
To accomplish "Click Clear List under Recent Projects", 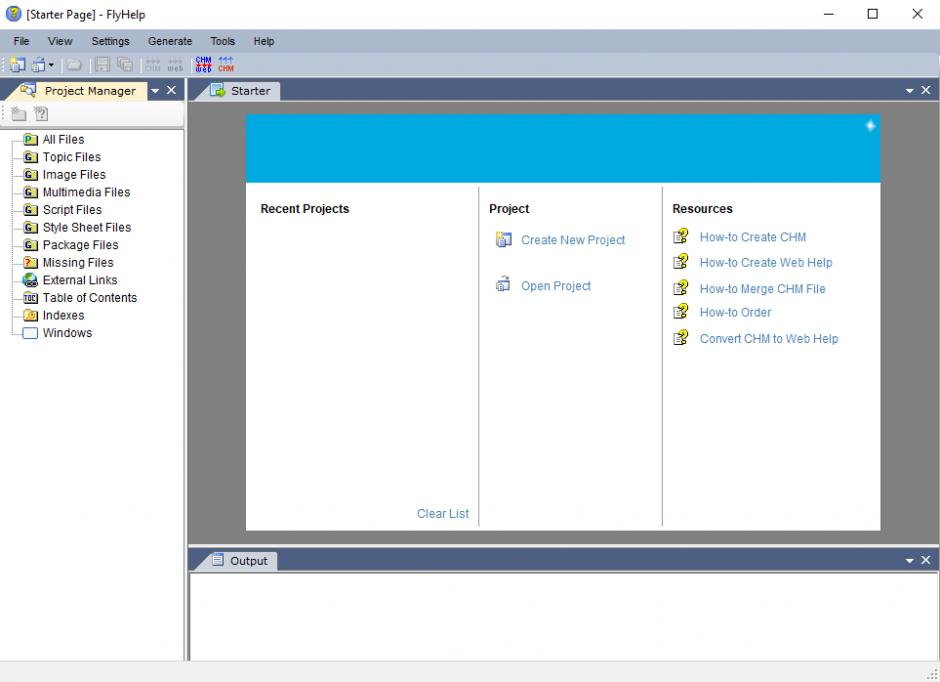I will point(442,514).
